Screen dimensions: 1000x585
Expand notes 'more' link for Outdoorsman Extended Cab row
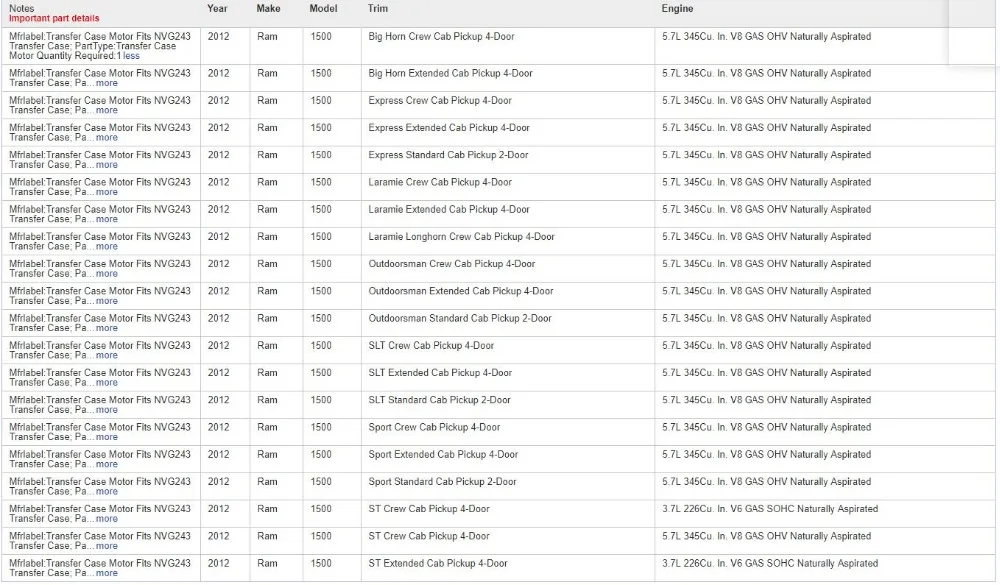[x=107, y=301]
